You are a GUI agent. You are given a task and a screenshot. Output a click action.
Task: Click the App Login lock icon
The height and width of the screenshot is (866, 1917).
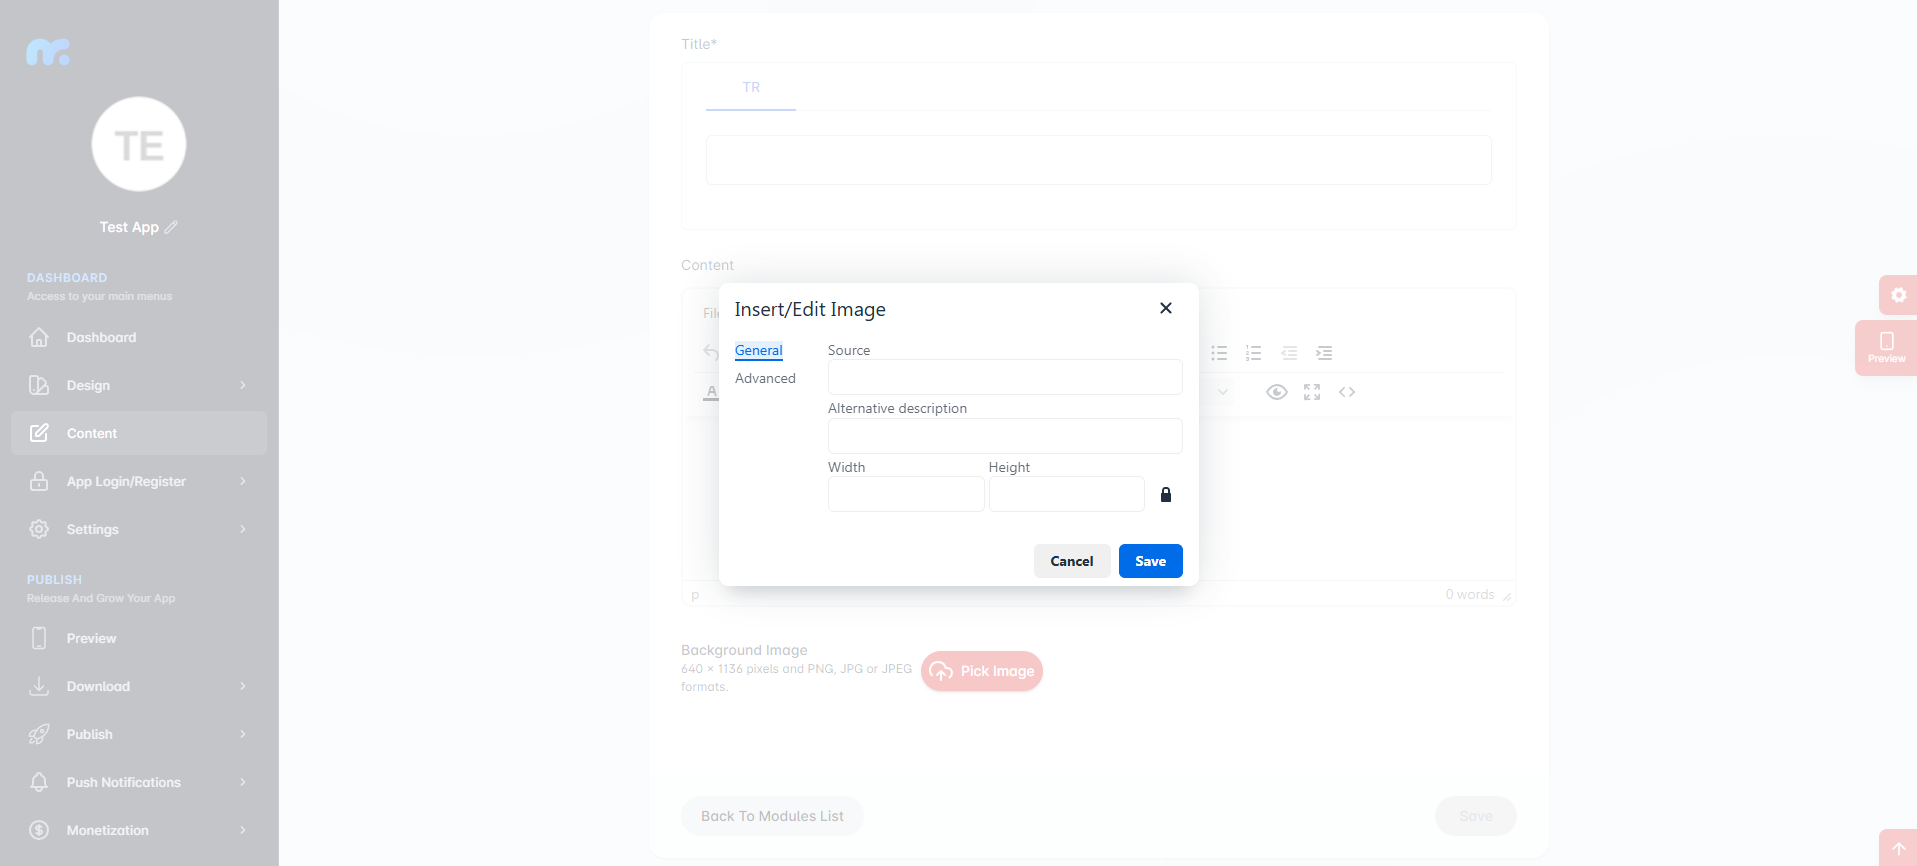39,481
